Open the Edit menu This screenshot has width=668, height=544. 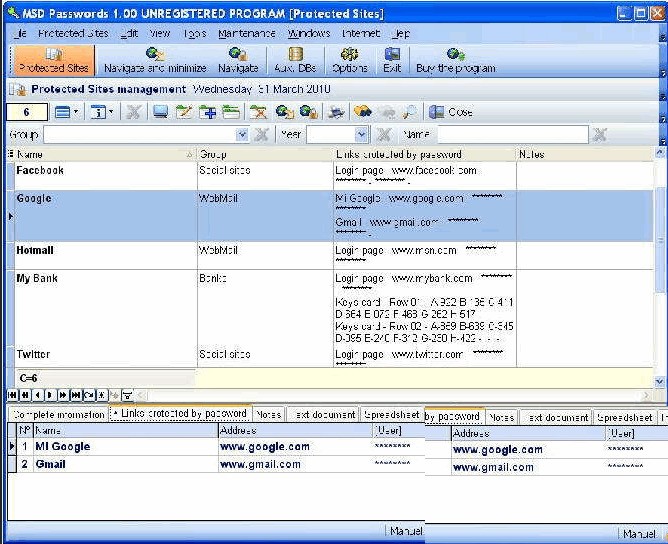tap(129, 34)
